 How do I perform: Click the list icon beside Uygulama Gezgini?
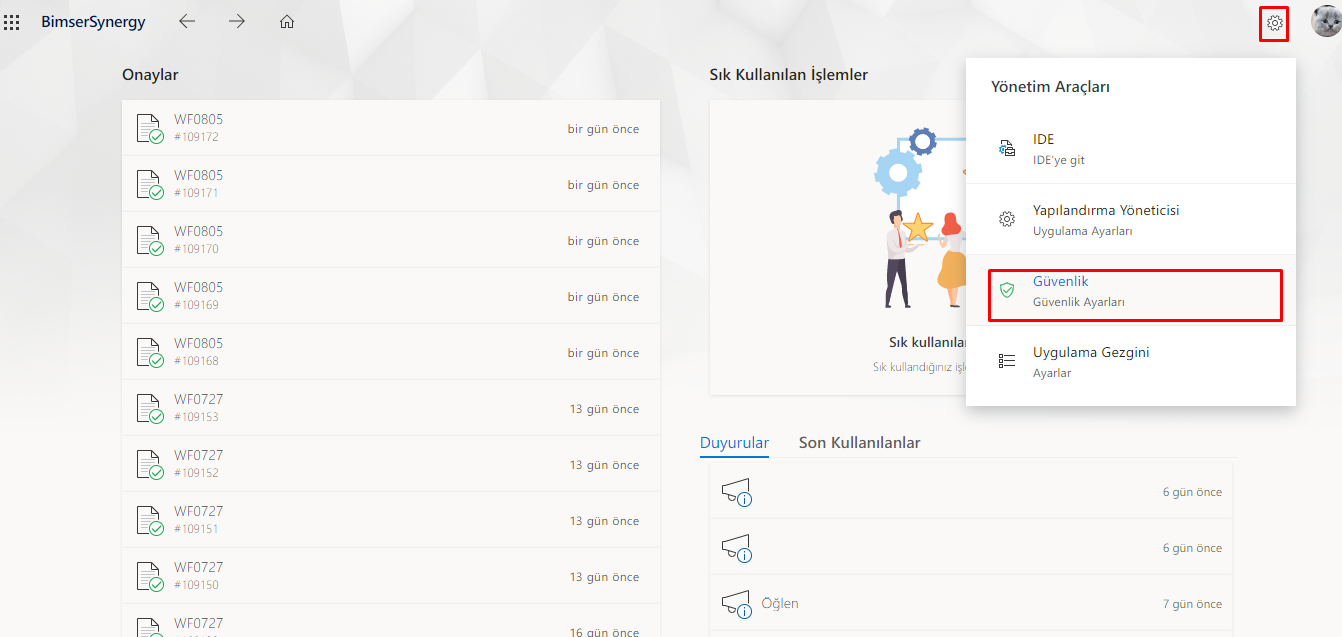click(1008, 361)
